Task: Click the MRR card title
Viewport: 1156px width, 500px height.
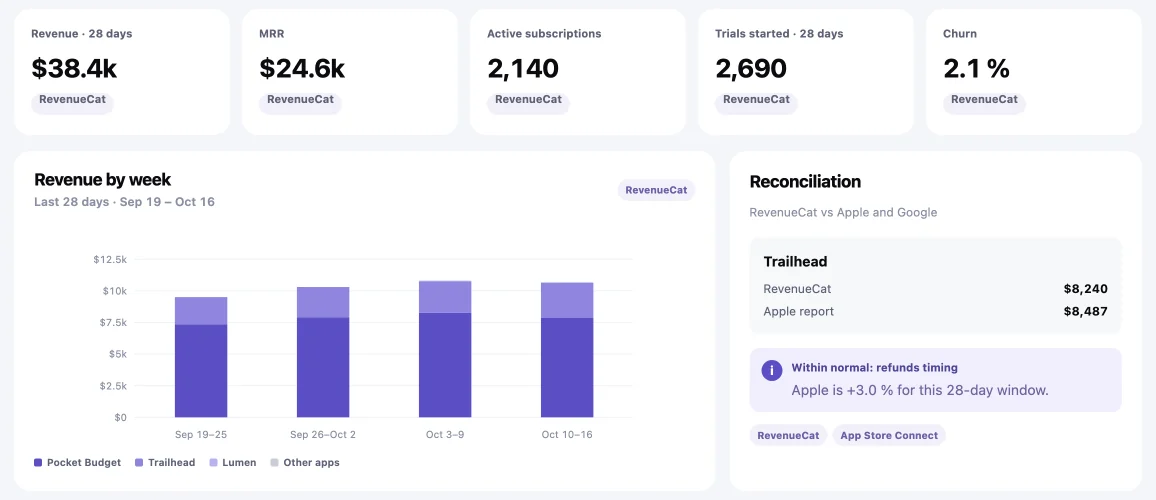Action: (271, 33)
